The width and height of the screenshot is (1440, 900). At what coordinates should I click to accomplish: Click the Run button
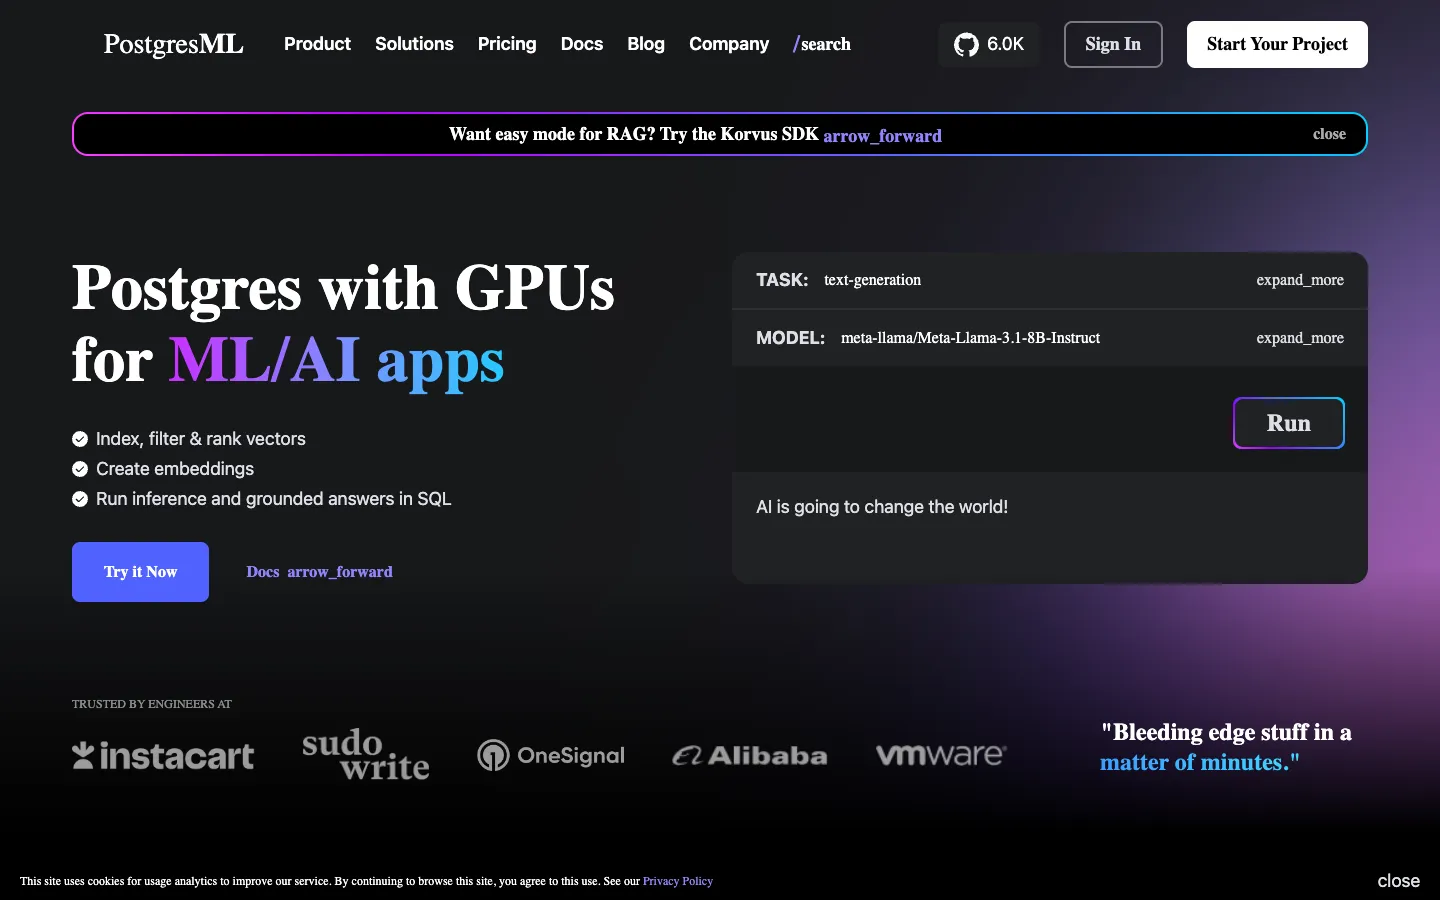click(1289, 423)
